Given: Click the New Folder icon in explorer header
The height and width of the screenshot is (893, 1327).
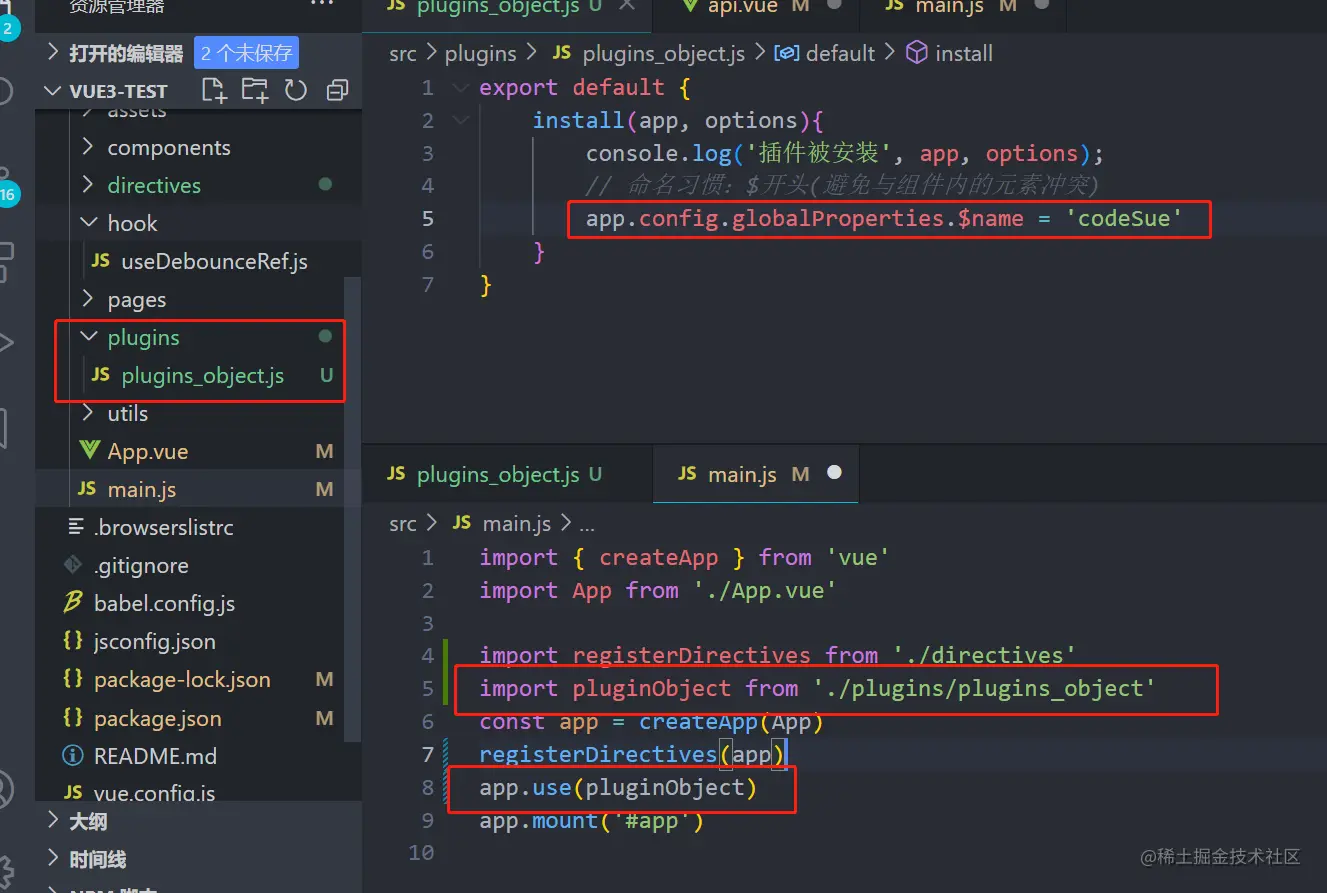Looking at the screenshot, I should (x=255, y=91).
